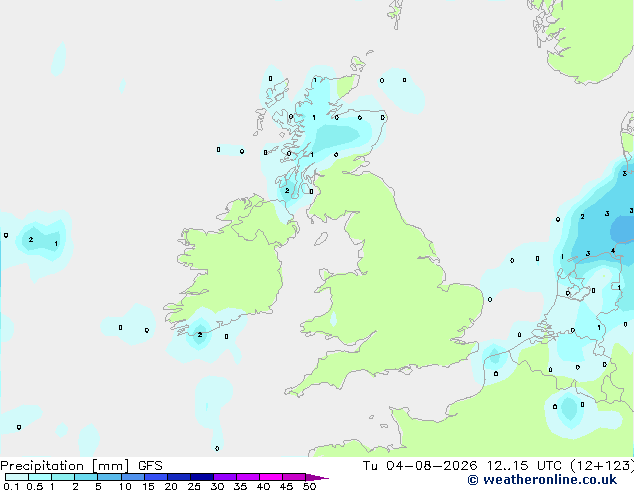Screen dimensions: 634x490
Task: Click the "25" legend scale label
Action: point(194,486)
